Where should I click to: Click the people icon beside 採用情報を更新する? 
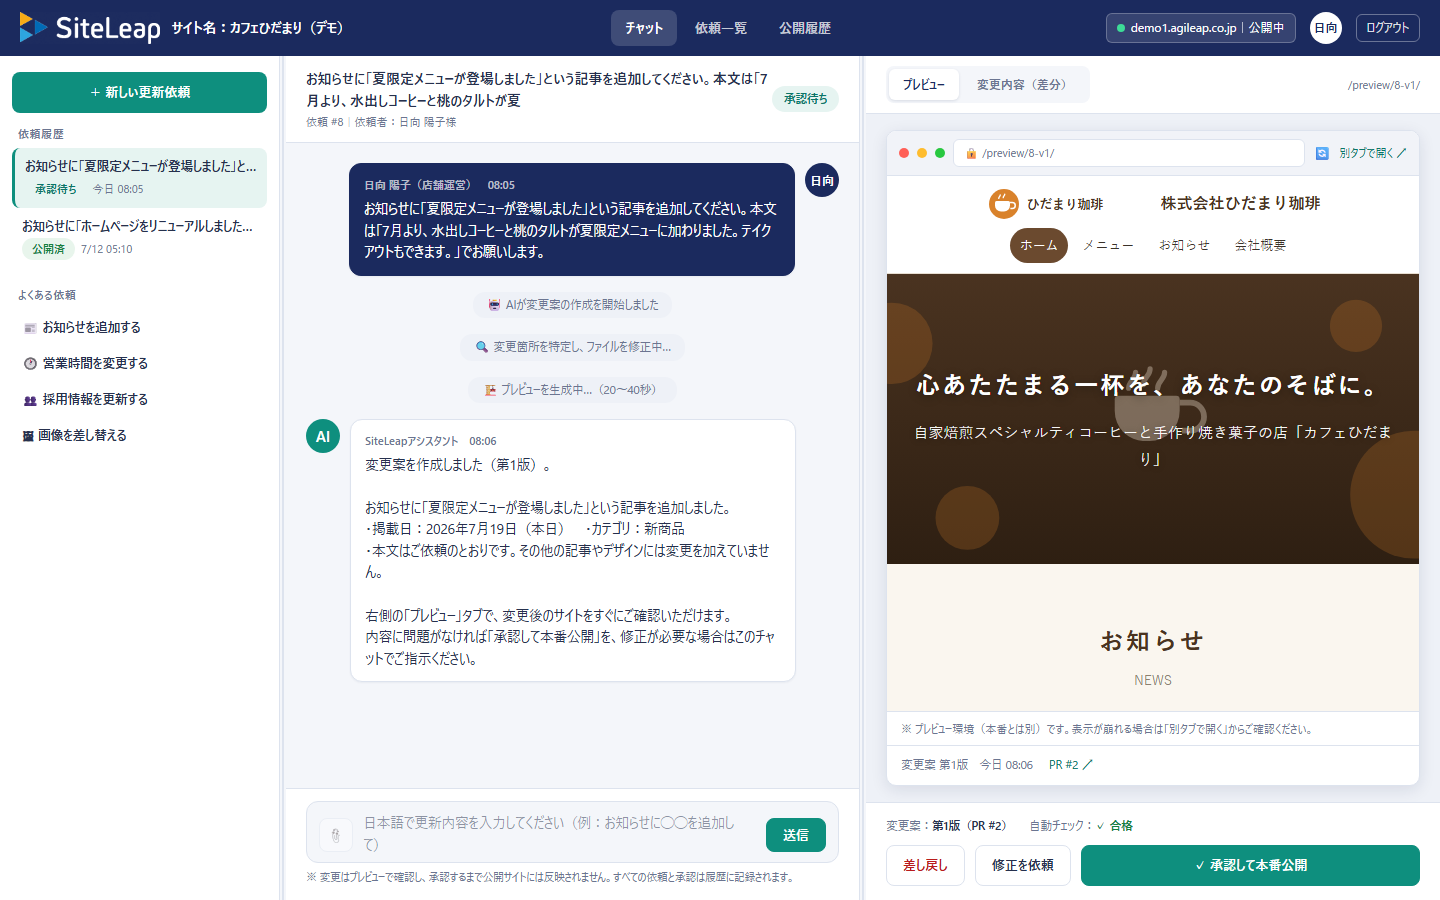click(30, 400)
